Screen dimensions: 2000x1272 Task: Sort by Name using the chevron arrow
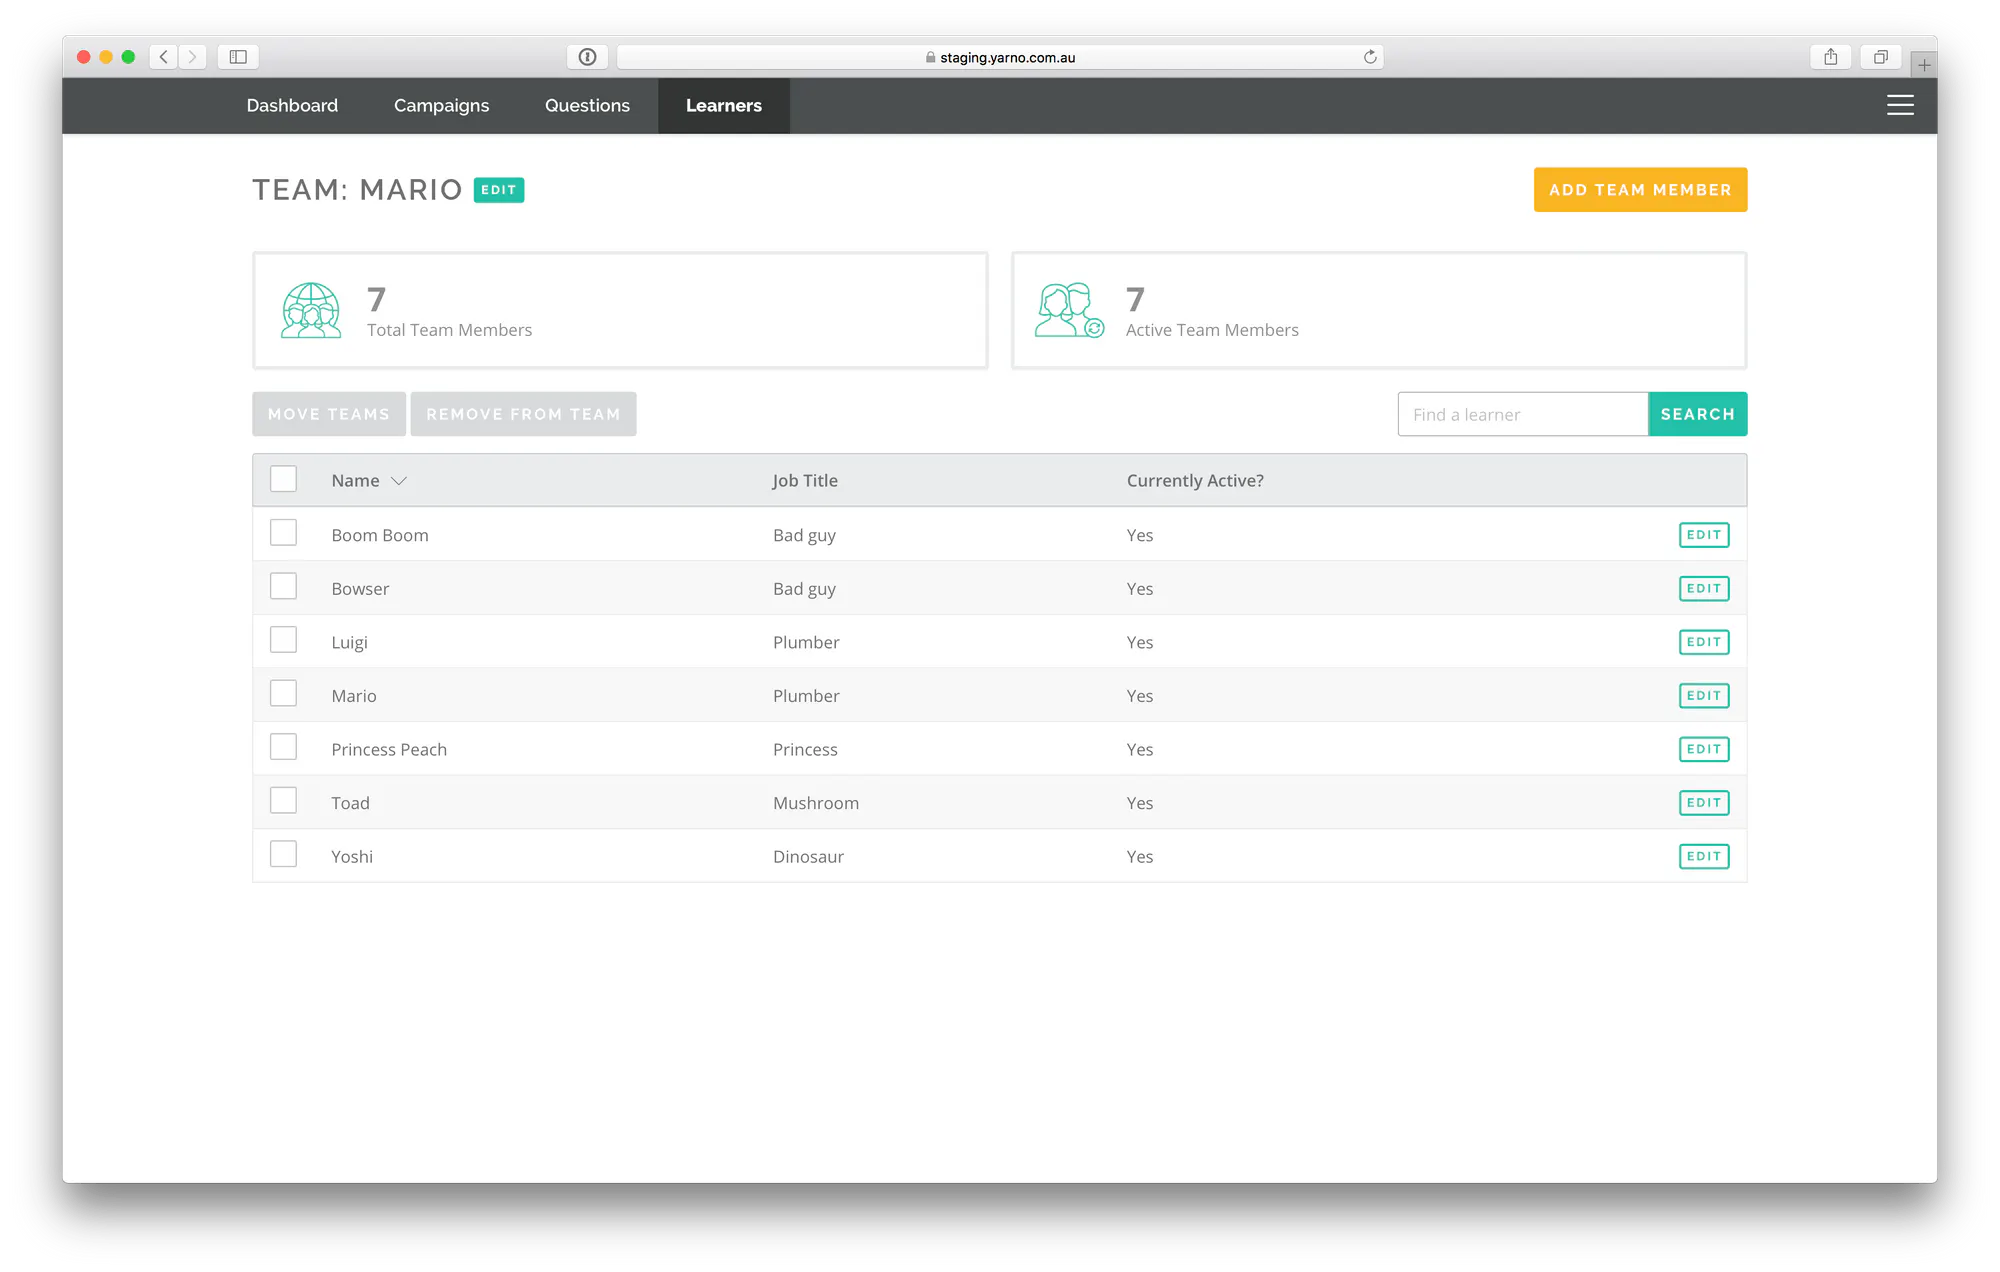click(x=399, y=481)
